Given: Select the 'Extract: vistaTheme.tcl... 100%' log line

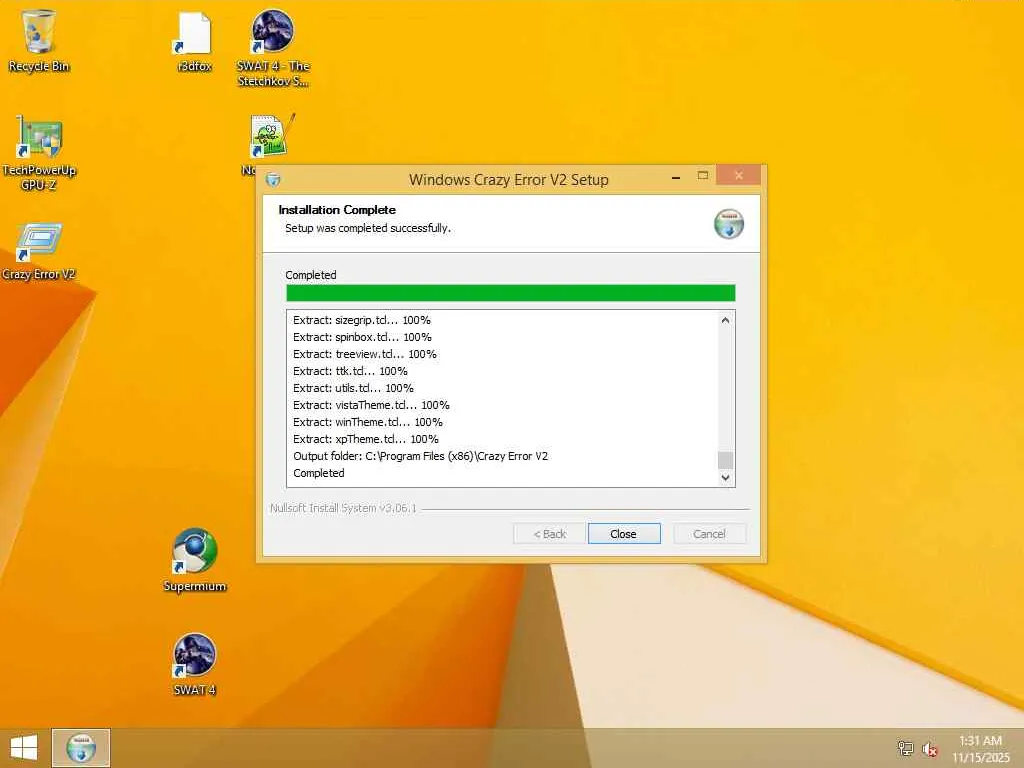Looking at the screenshot, I should click(x=371, y=405).
